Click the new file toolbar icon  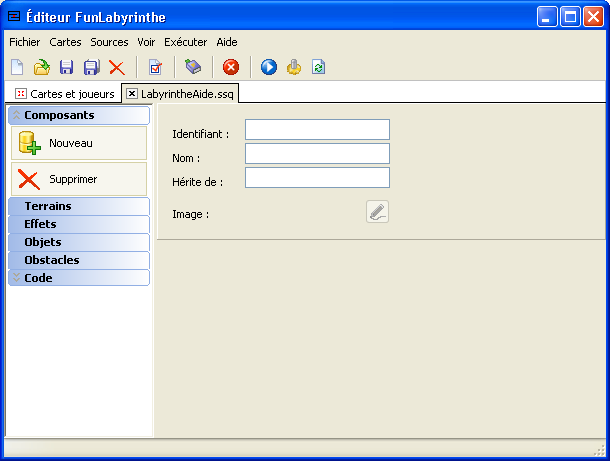pos(17,67)
